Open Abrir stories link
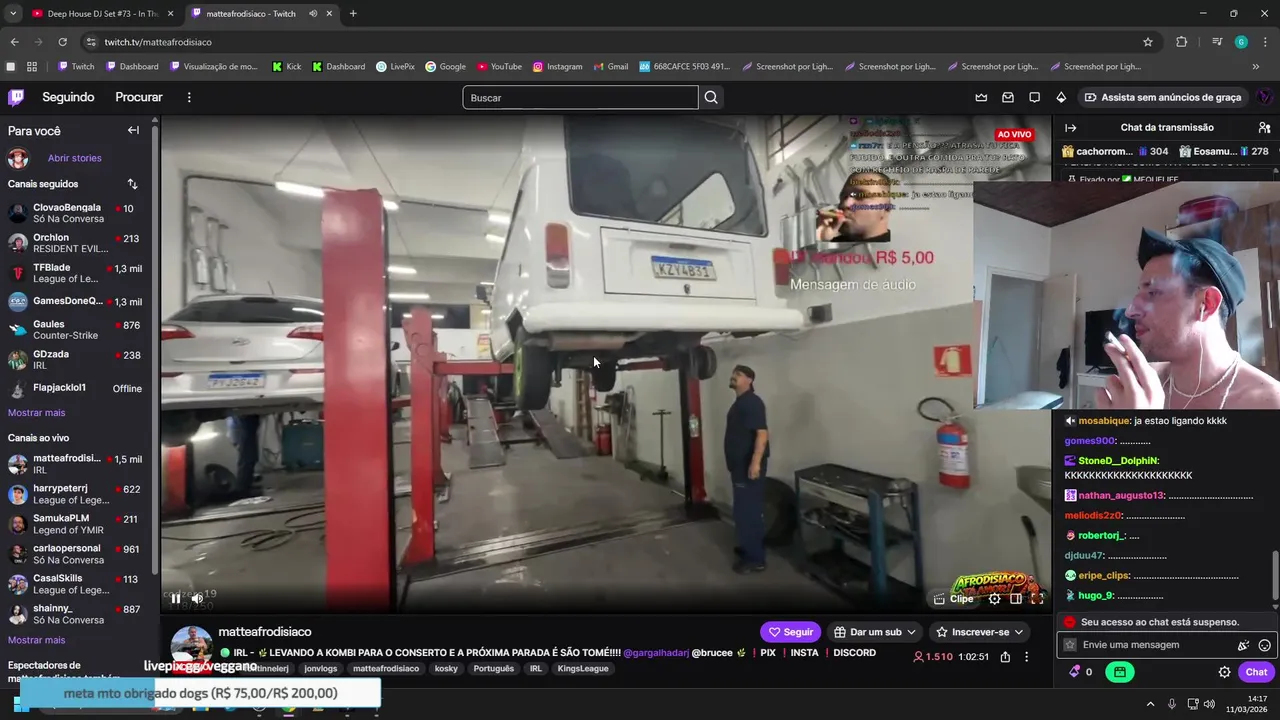This screenshot has height=720, width=1280. tap(74, 158)
